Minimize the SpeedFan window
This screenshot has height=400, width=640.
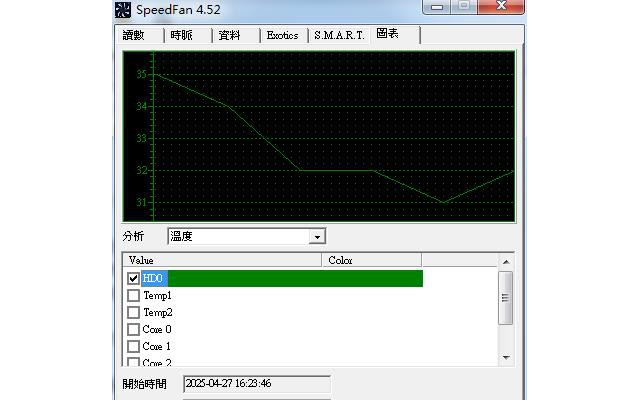[x=437, y=7]
